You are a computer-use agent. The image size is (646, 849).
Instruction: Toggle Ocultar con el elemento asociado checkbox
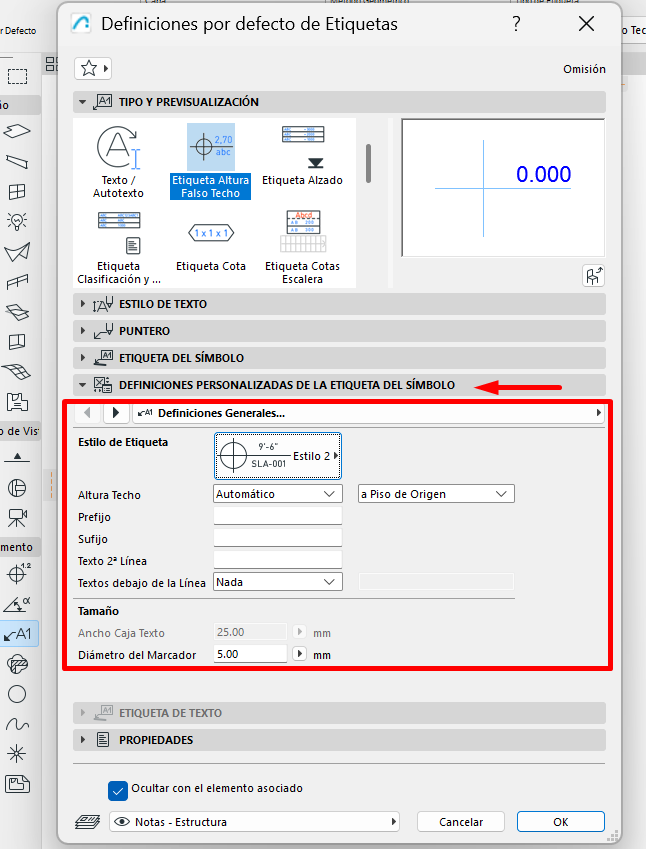118,789
